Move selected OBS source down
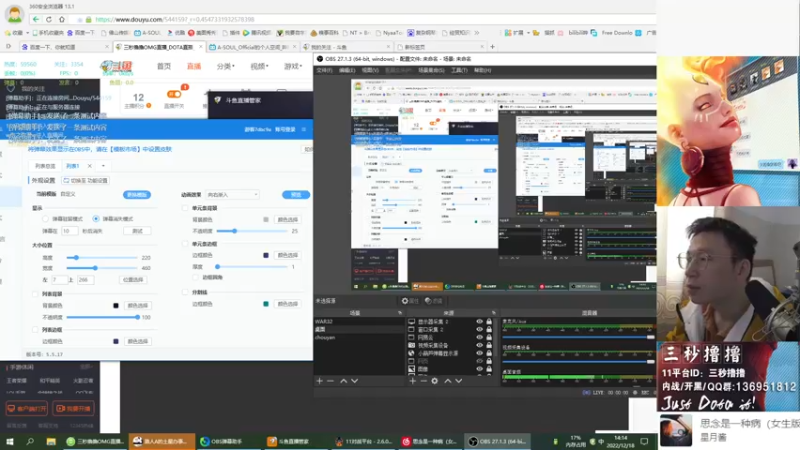Screen dimensions: 800x450 pyautogui.click(x=459, y=381)
